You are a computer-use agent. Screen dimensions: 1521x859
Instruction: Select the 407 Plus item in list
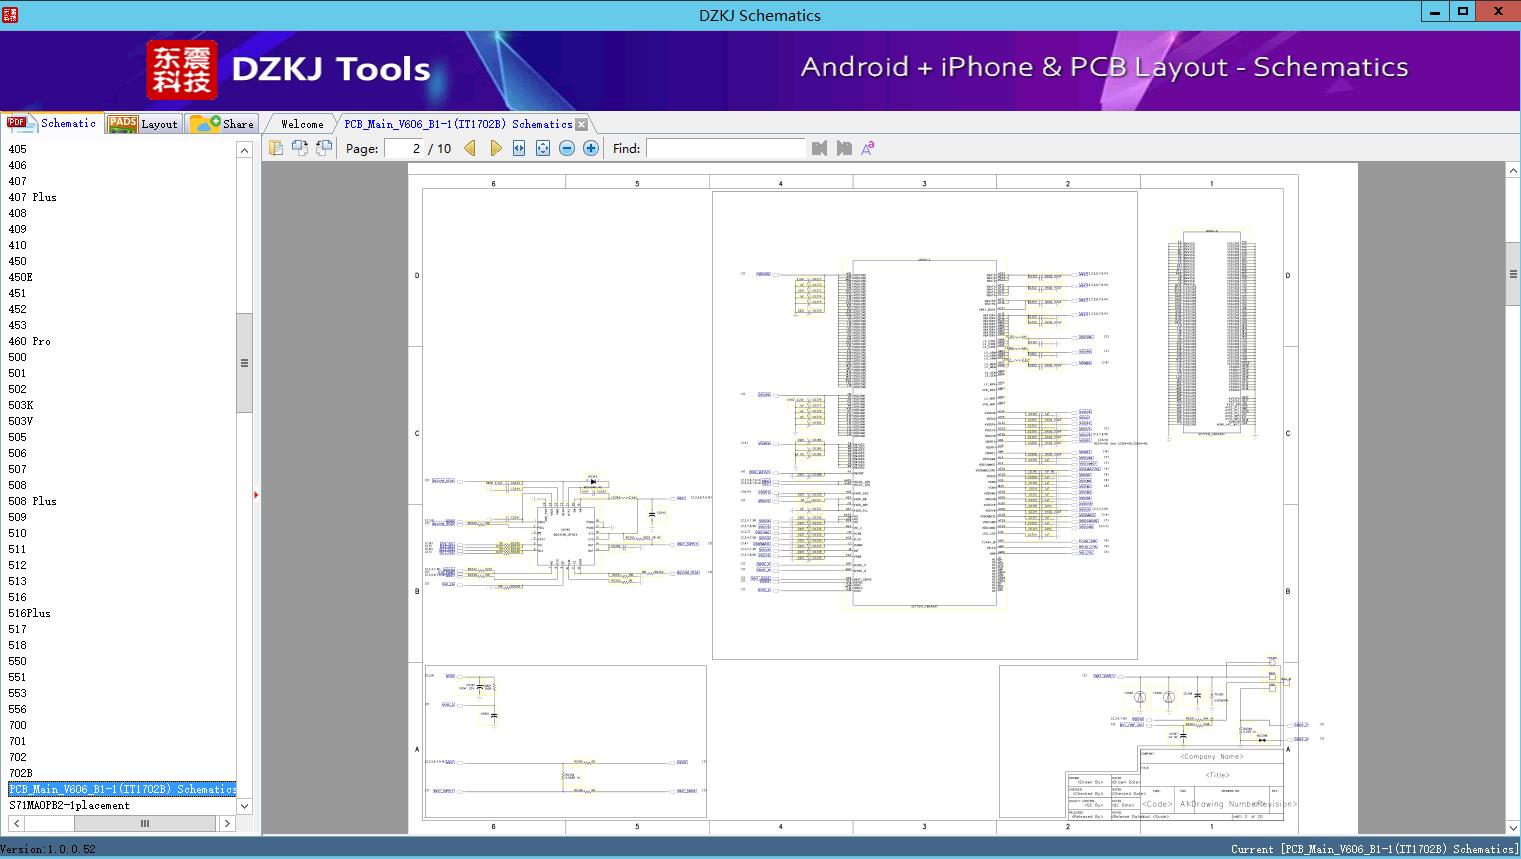pyautogui.click(x=33, y=197)
